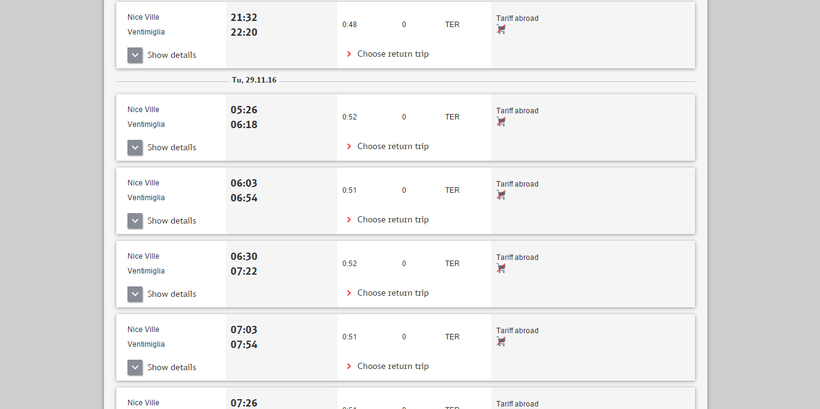Click cart icon for 05:26 train
The height and width of the screenshot is (409, 820).
(501, 122)
